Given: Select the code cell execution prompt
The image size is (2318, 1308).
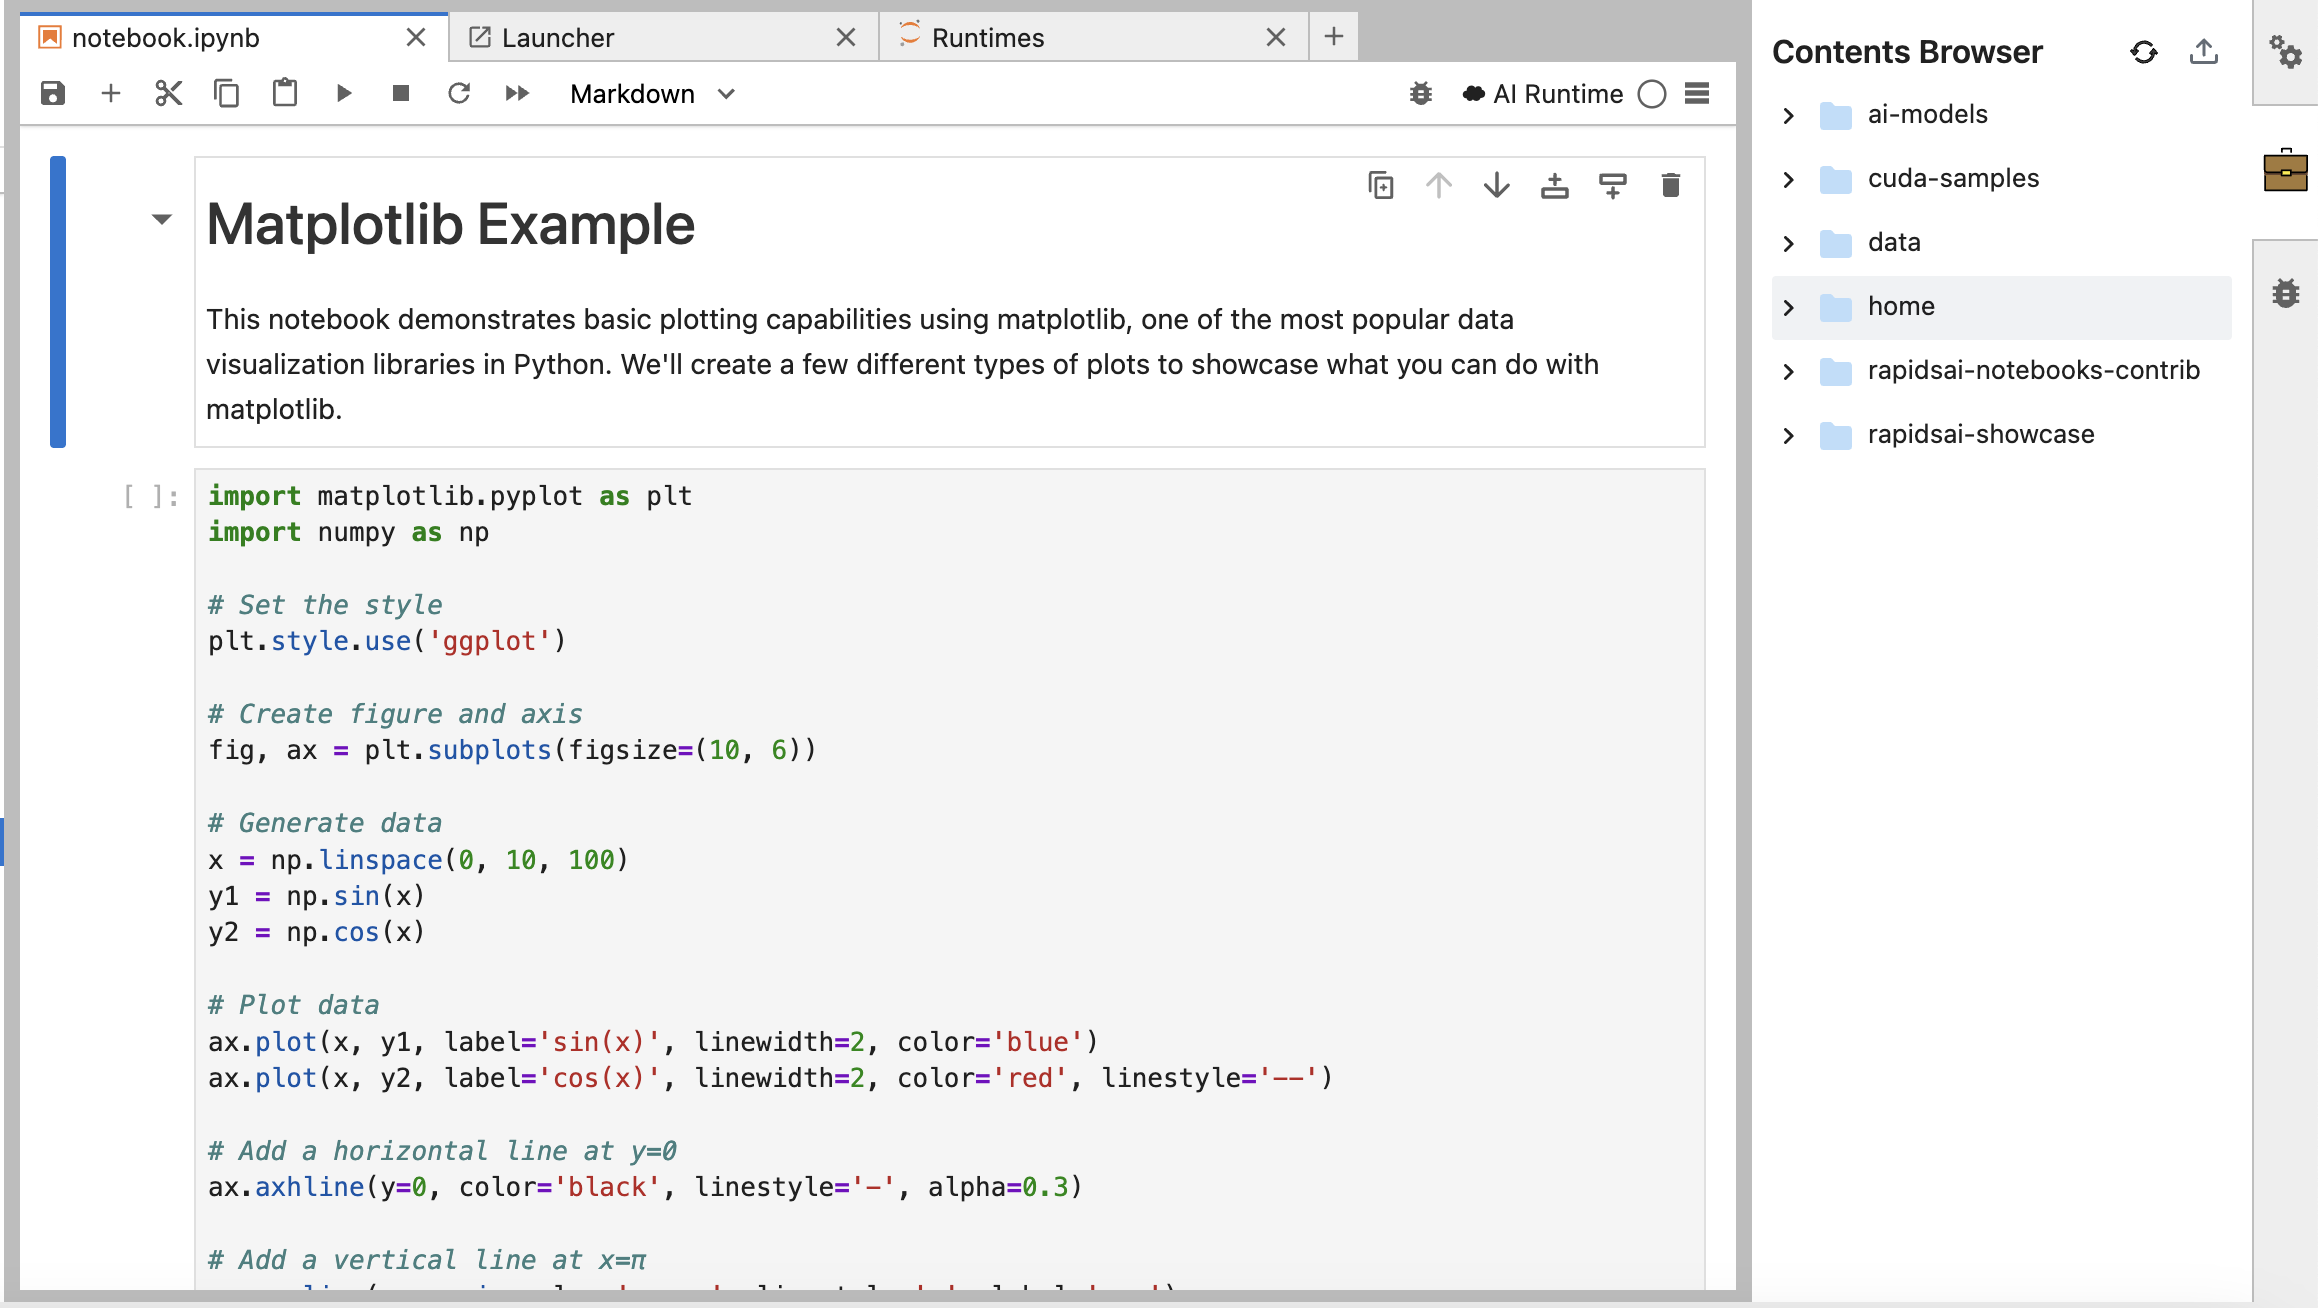Looking at the screenshot, I should pos(152,496).
